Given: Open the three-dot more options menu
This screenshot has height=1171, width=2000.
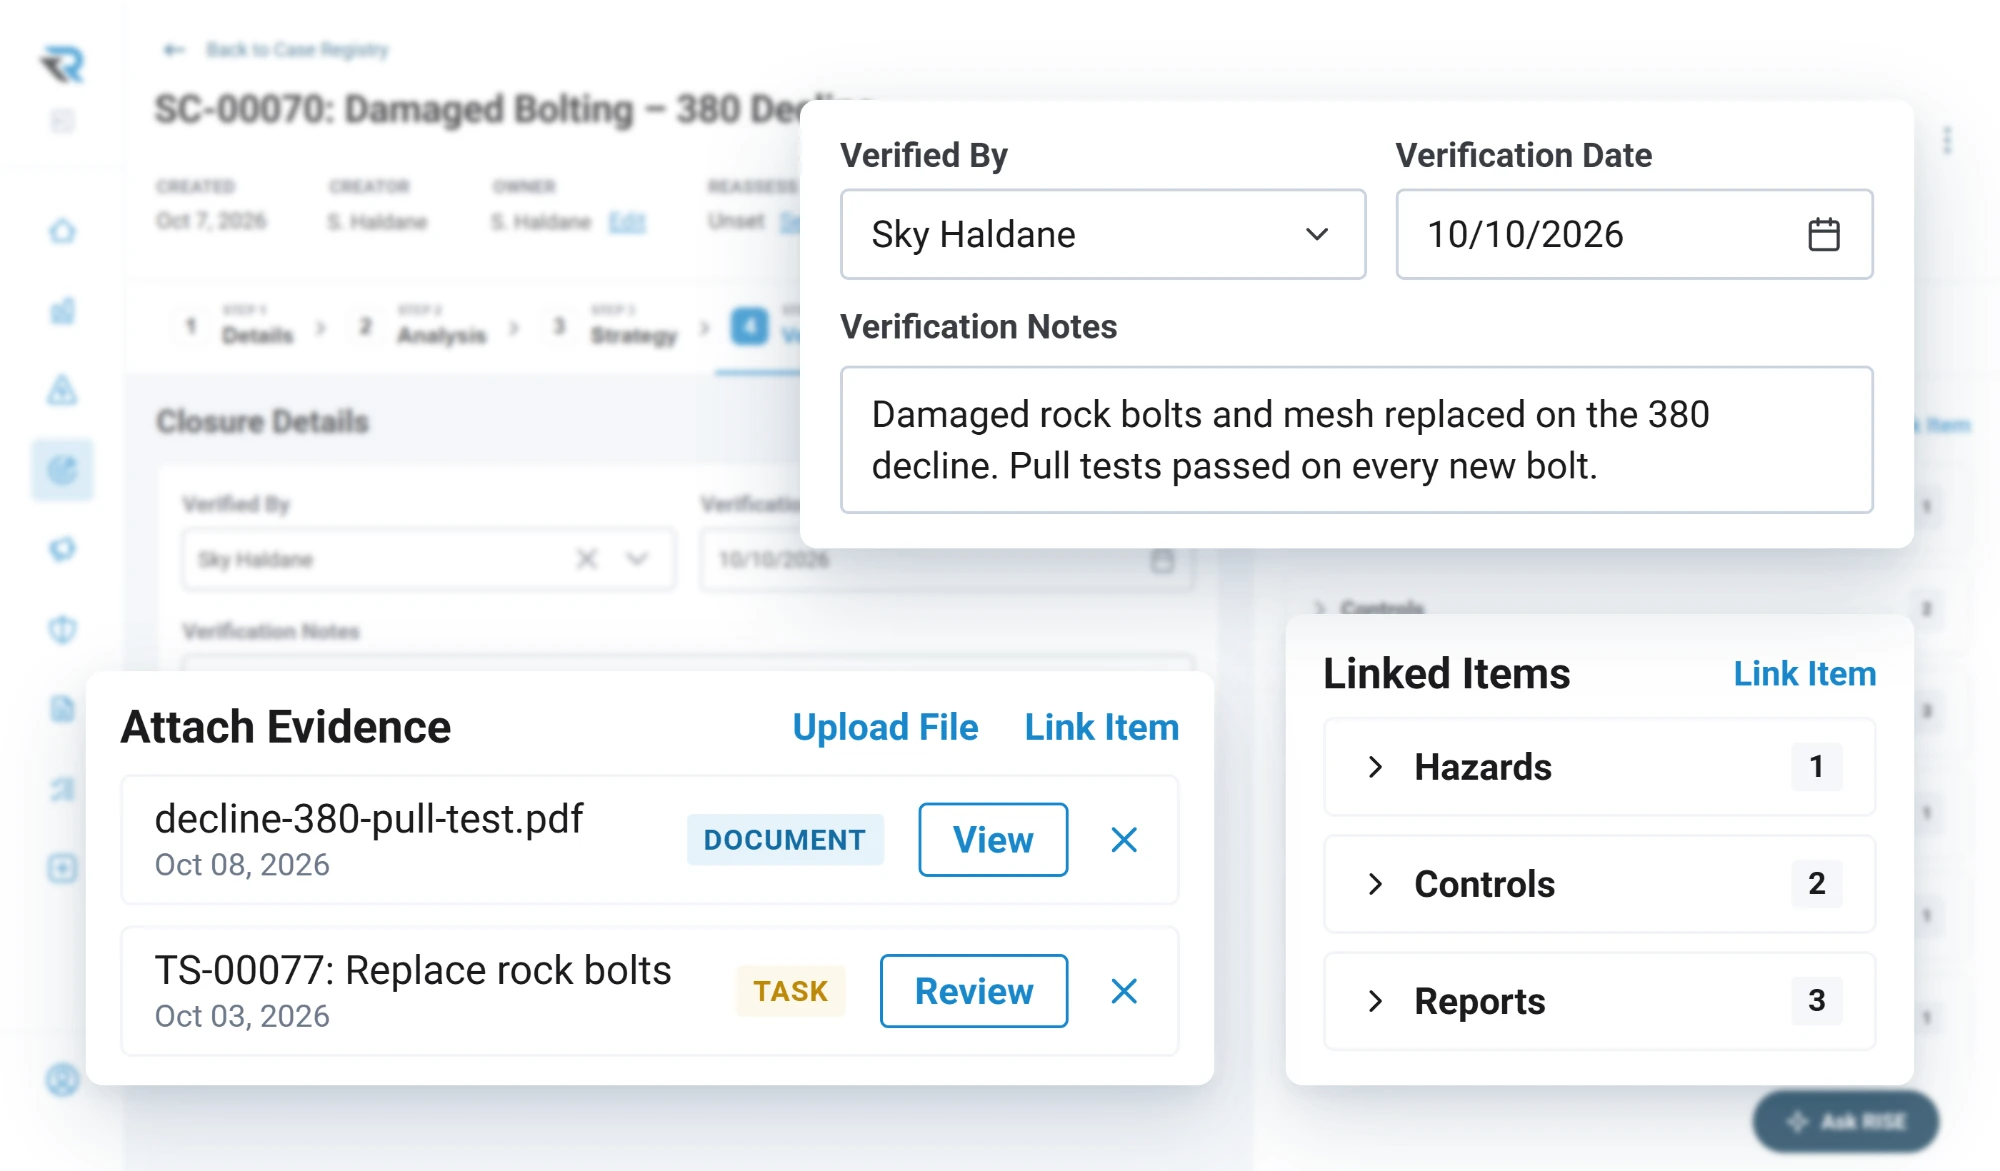Looking at the screenshot, I should (x=1946, y=140).
